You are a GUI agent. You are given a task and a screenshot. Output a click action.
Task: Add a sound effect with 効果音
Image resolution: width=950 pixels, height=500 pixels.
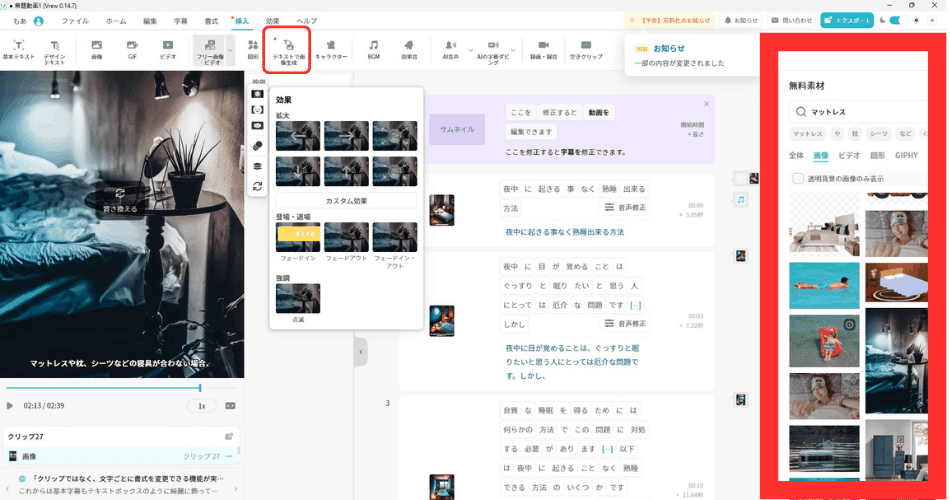[409, 50]
